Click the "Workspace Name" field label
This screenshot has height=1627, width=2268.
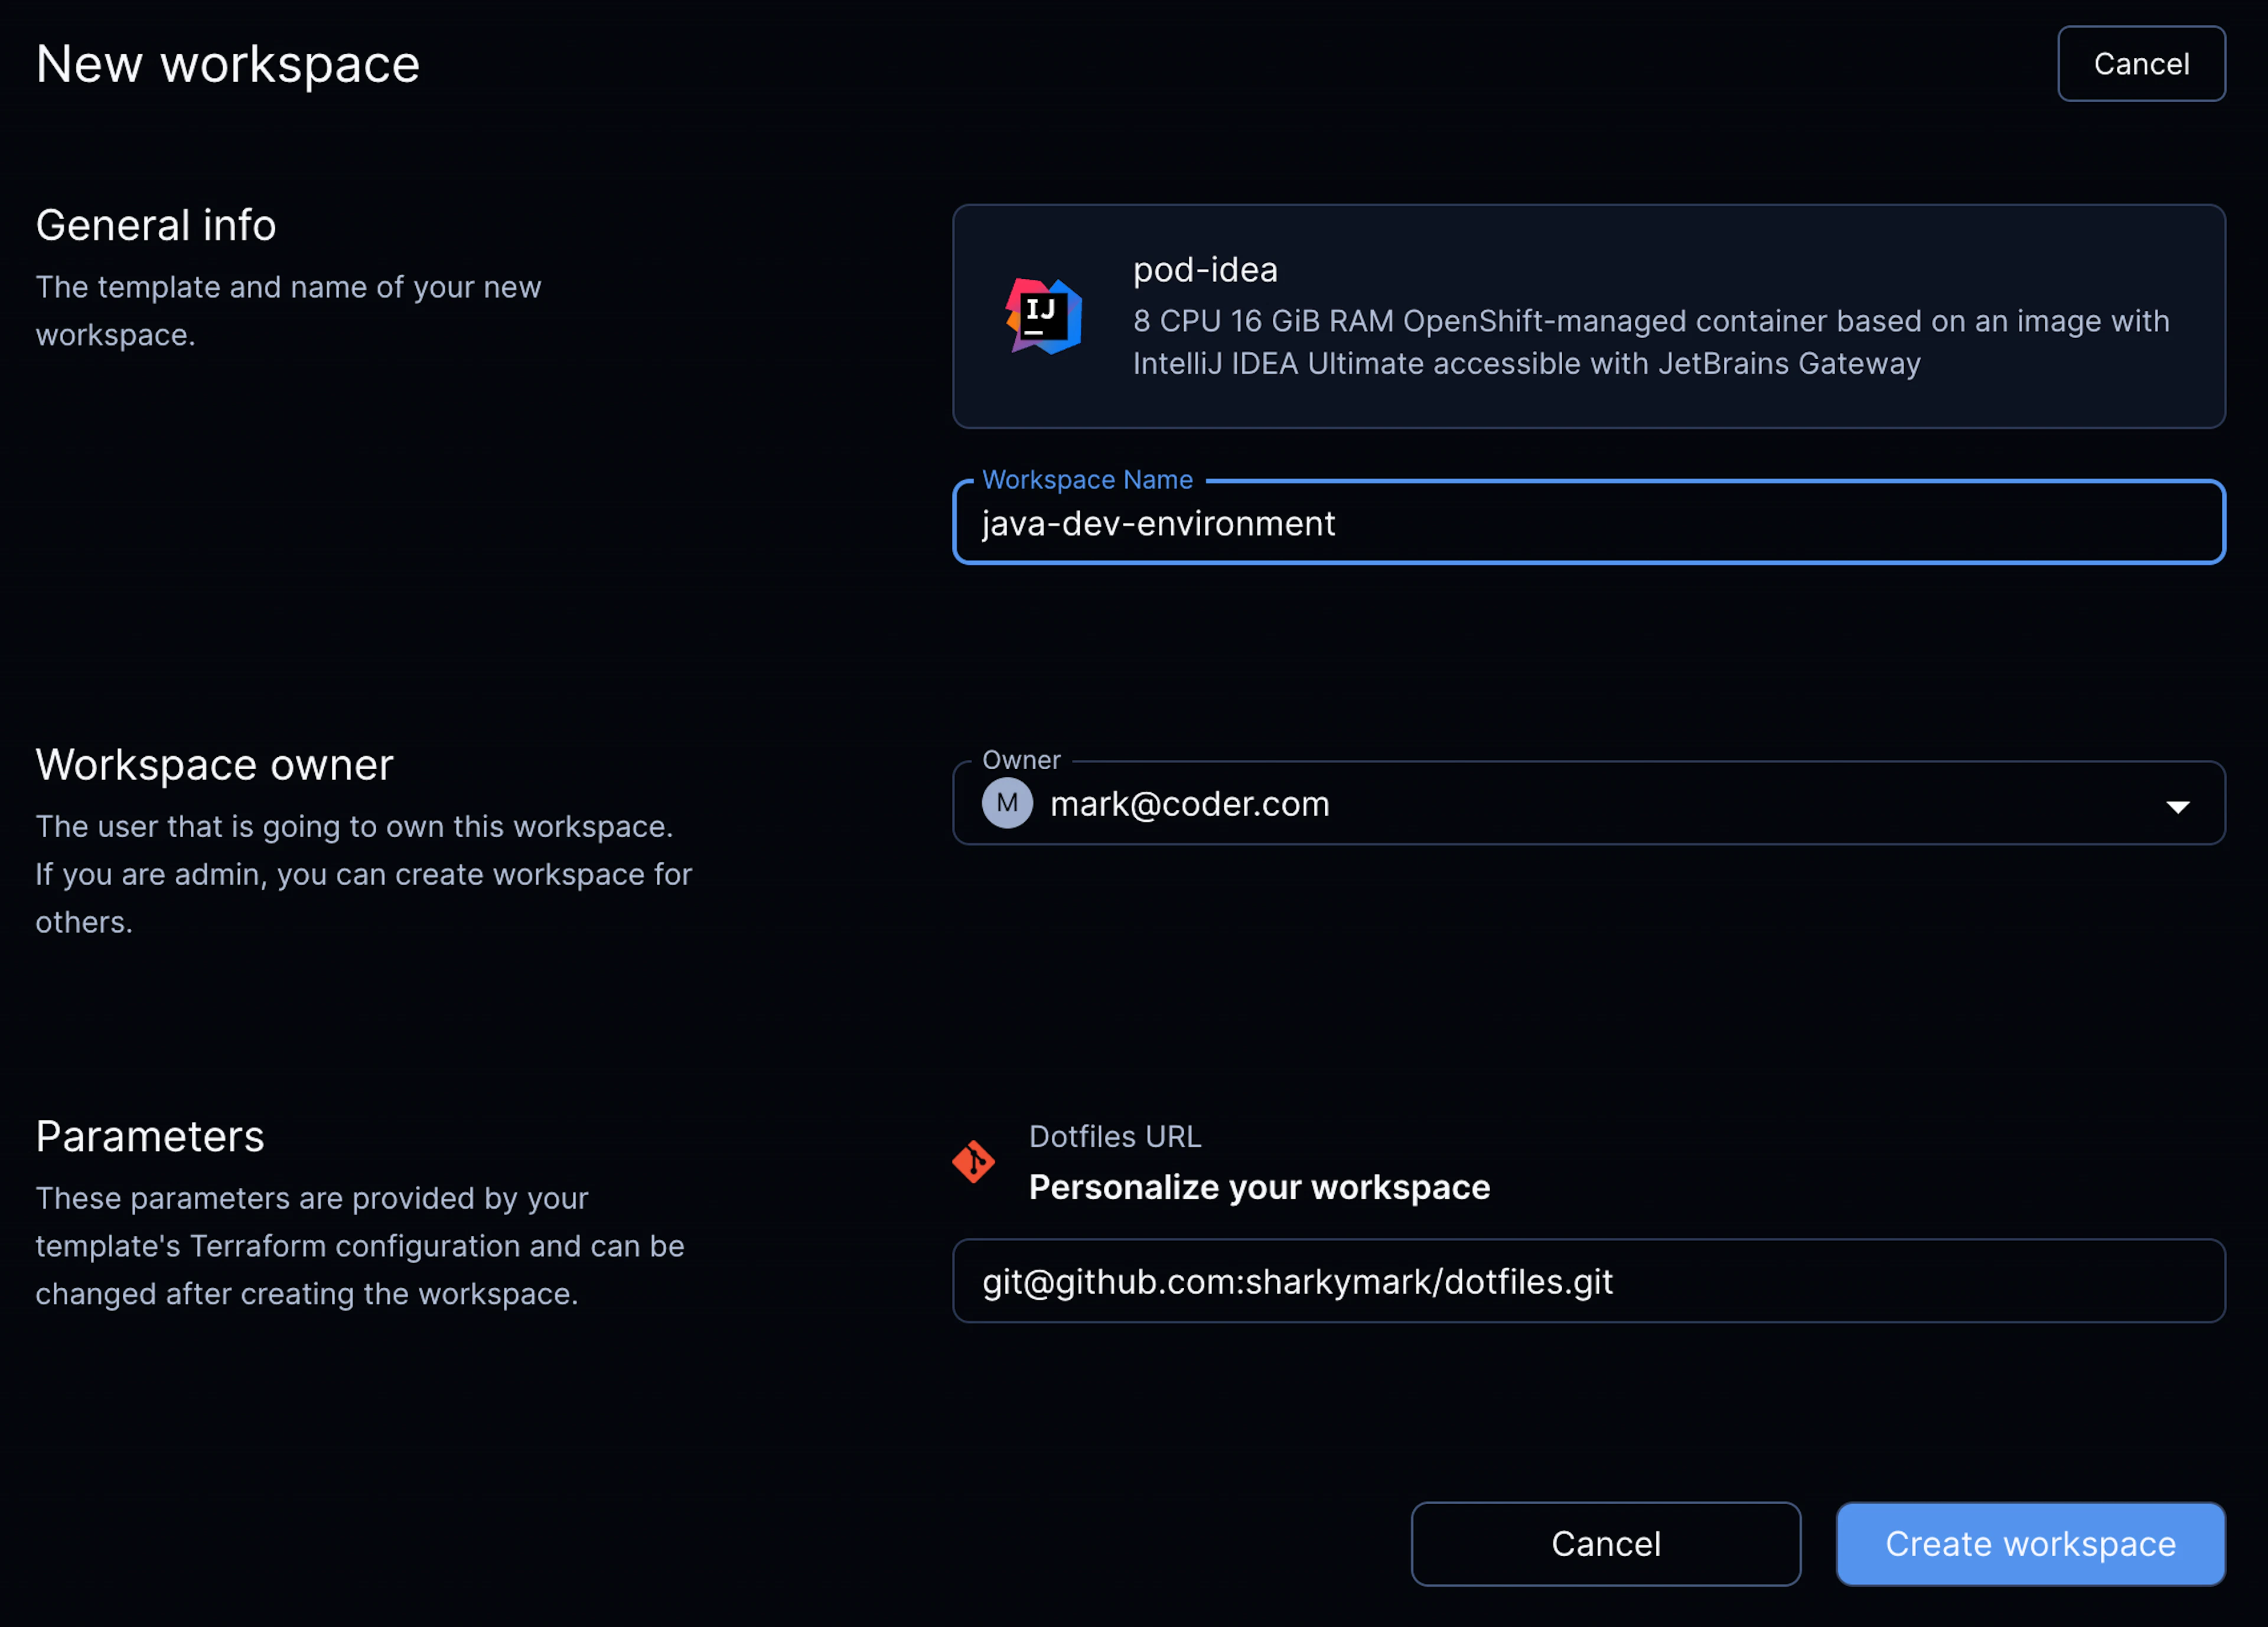click(x=1087, y=480)
